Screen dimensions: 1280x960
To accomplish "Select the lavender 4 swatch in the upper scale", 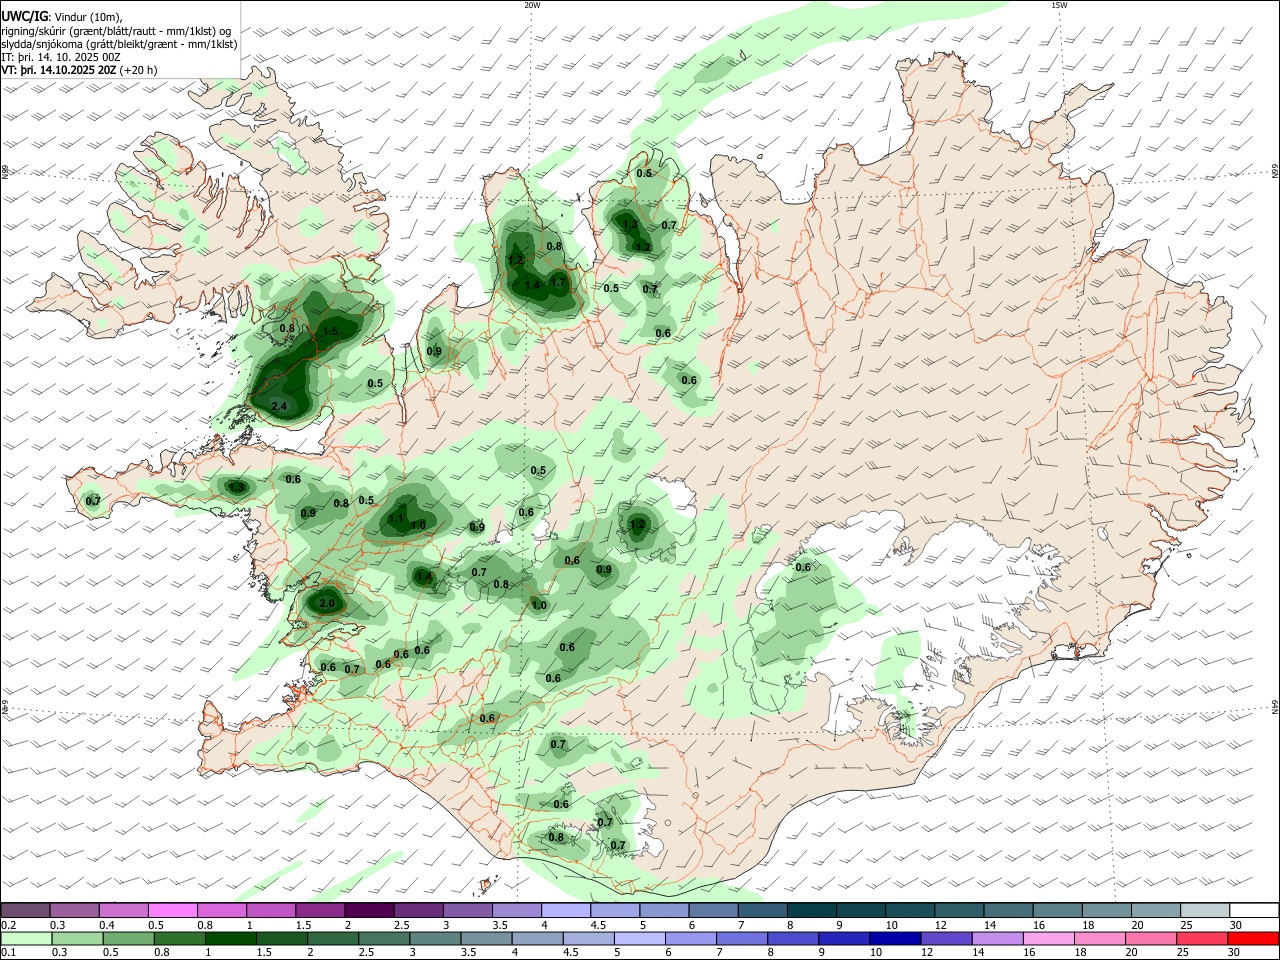I will pyautogui.click(x=564, y=910).
